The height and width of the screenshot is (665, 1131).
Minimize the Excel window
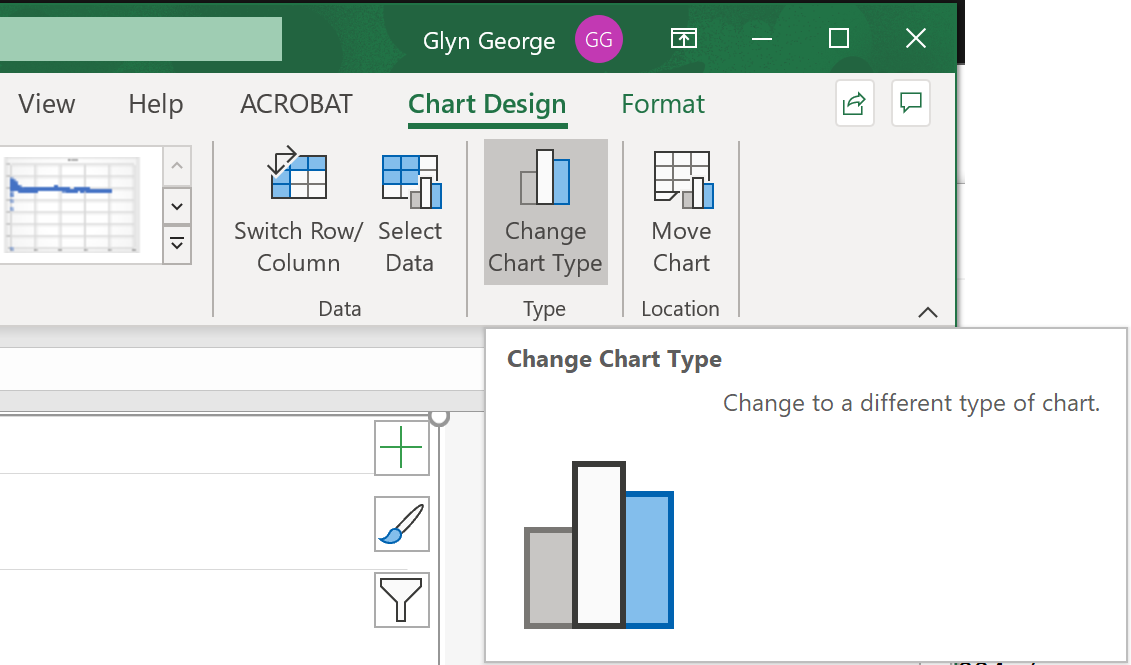[x=762, y=38]
